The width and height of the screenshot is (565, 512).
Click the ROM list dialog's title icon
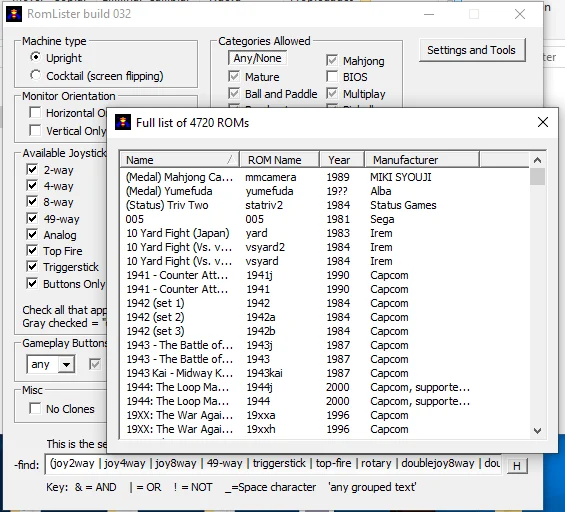123,123
